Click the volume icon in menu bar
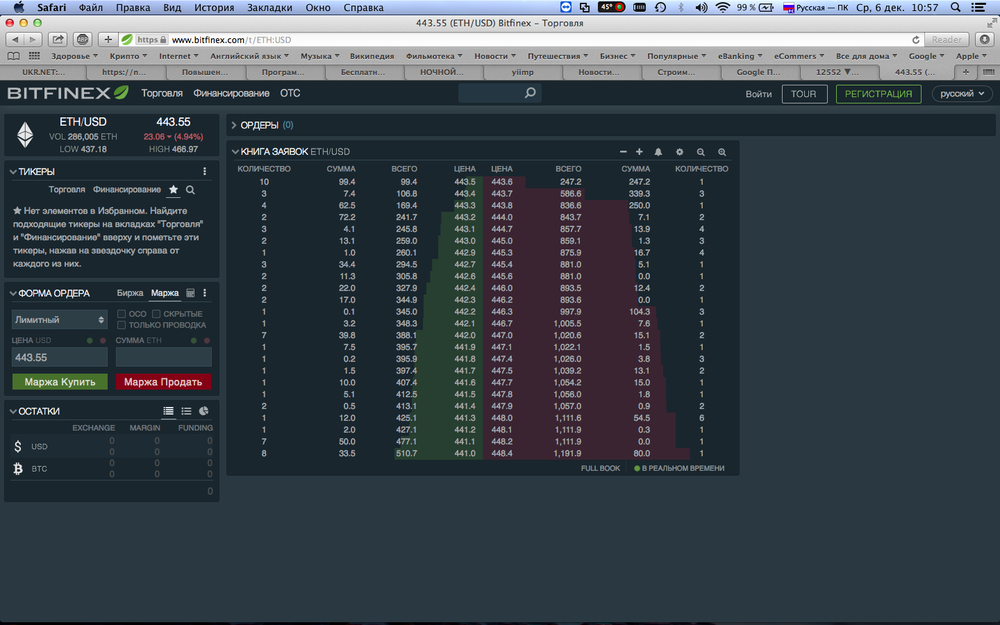The width and height of the screenshot is (1000, 625). [x=701, y=8]
